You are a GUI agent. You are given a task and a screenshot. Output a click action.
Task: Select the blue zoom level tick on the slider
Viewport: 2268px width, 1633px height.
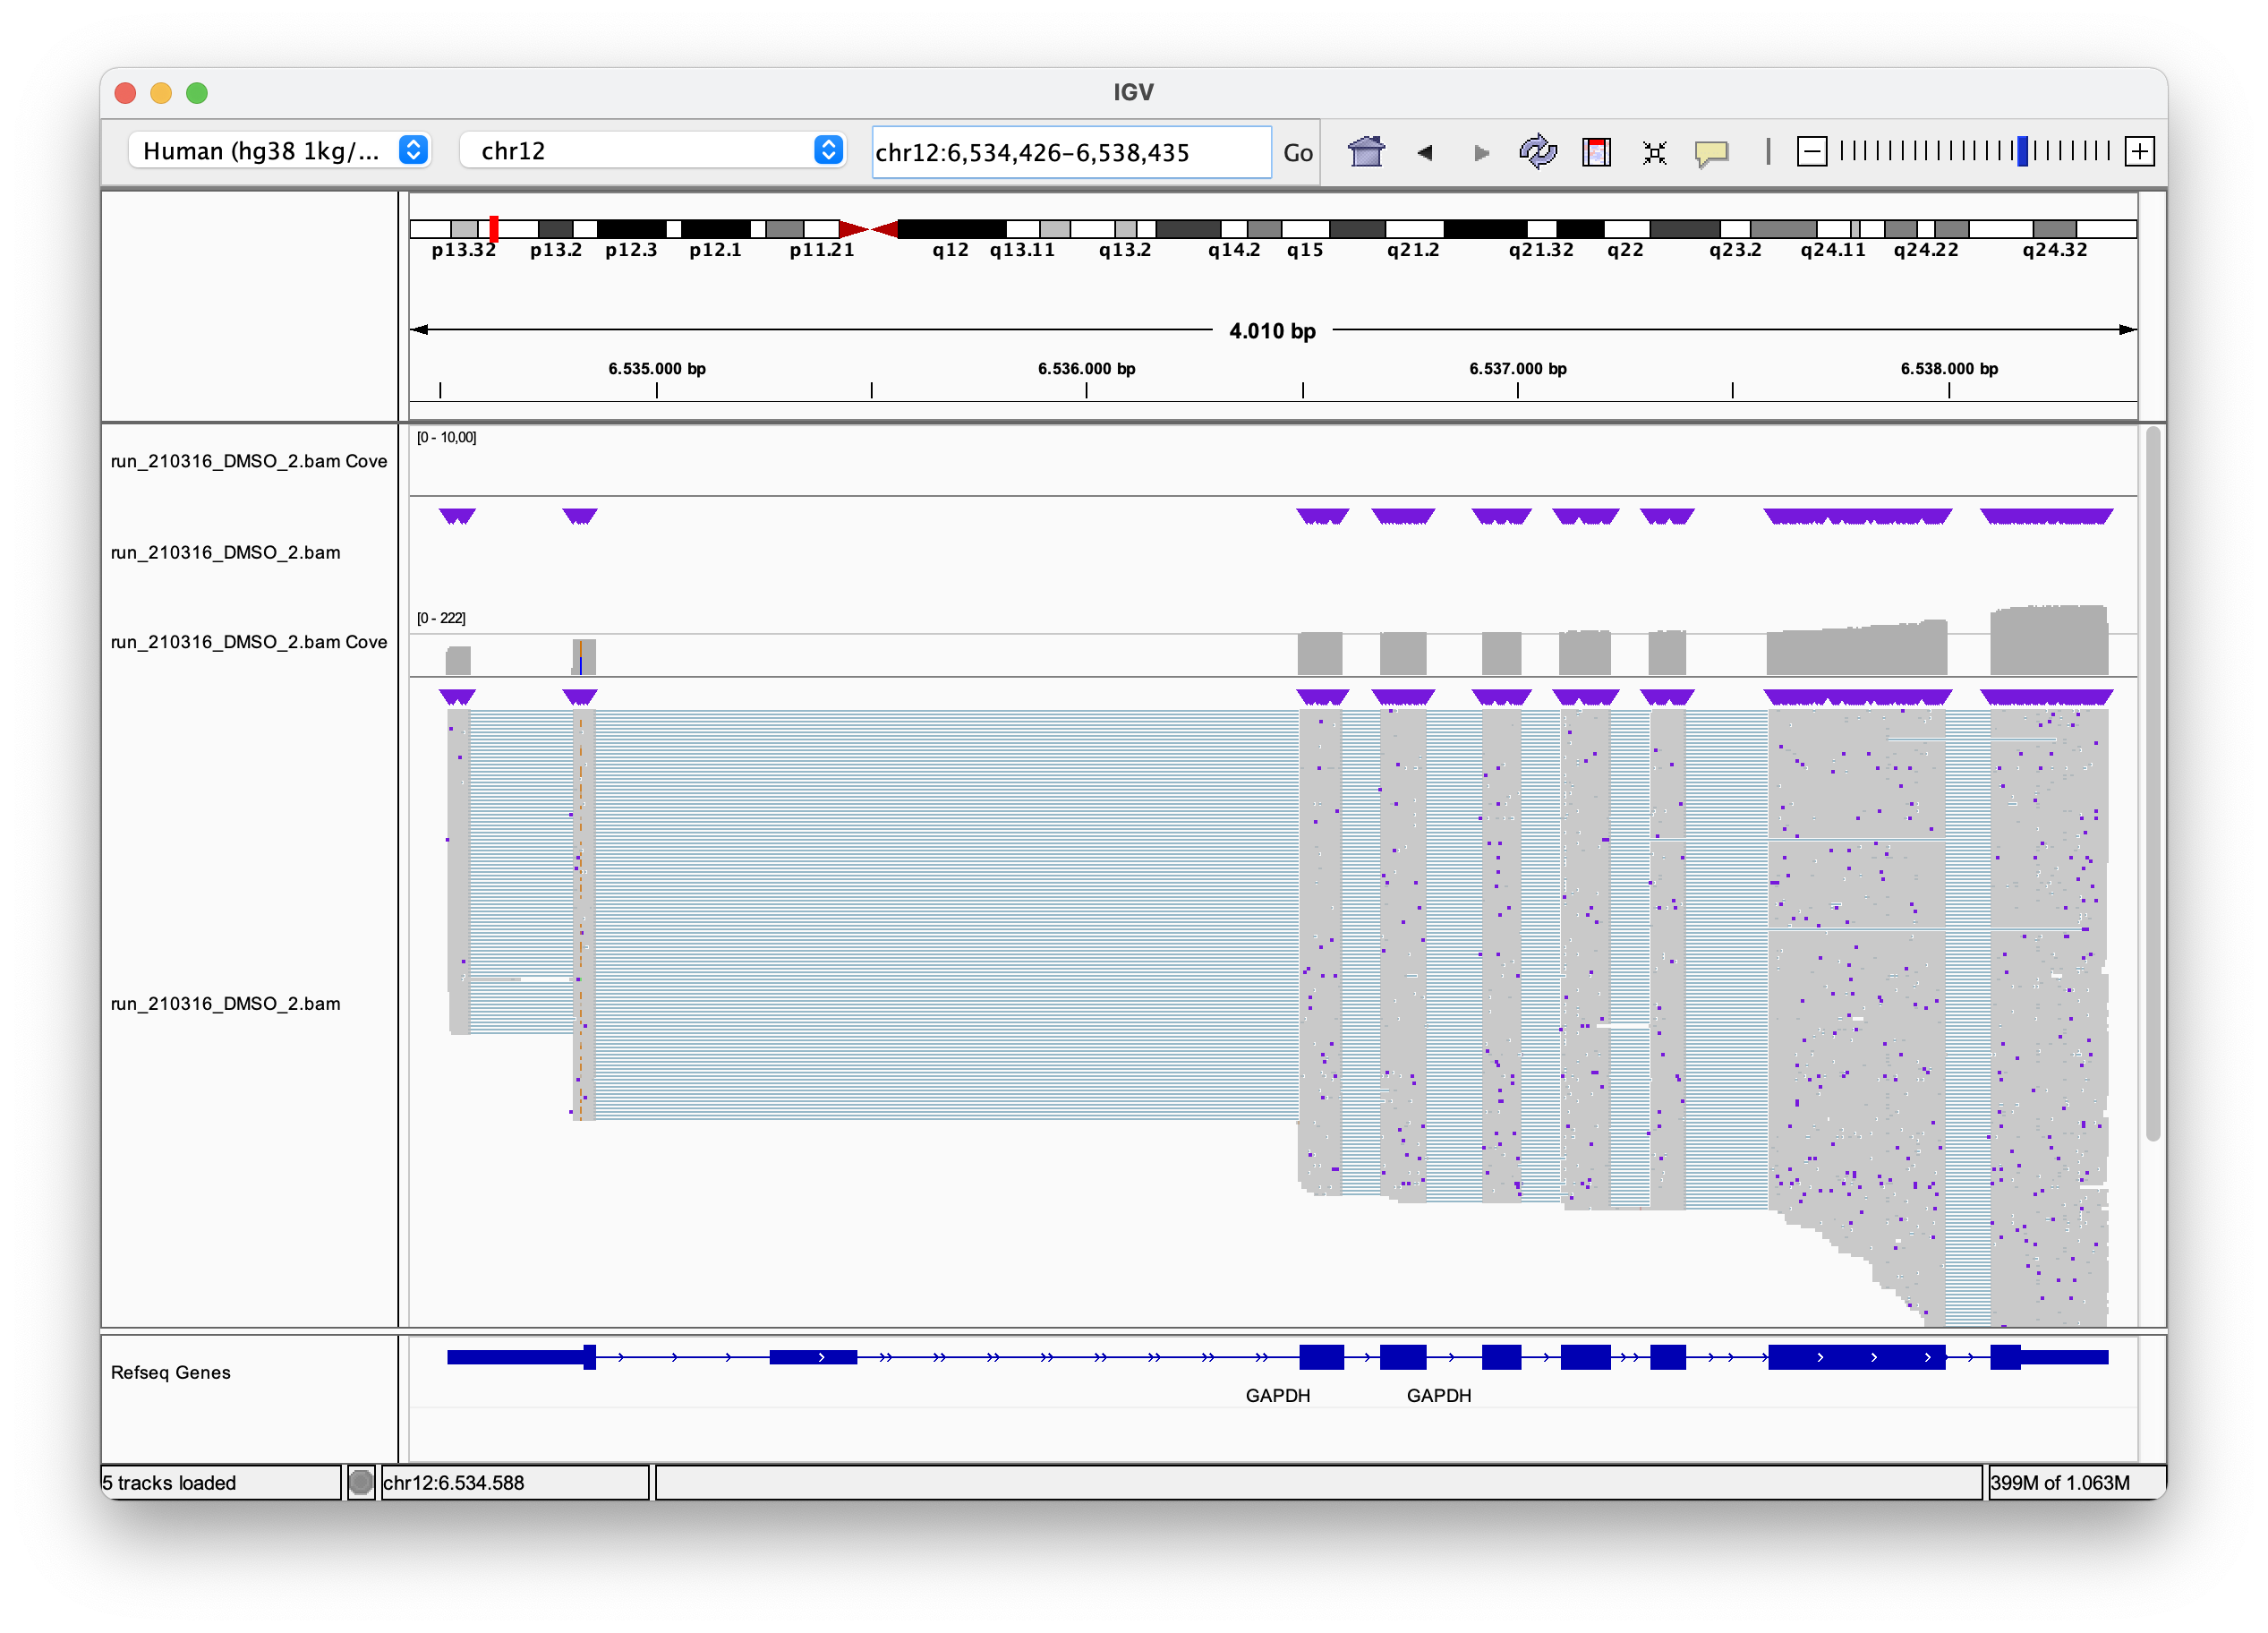click(x=2023, y=151)
